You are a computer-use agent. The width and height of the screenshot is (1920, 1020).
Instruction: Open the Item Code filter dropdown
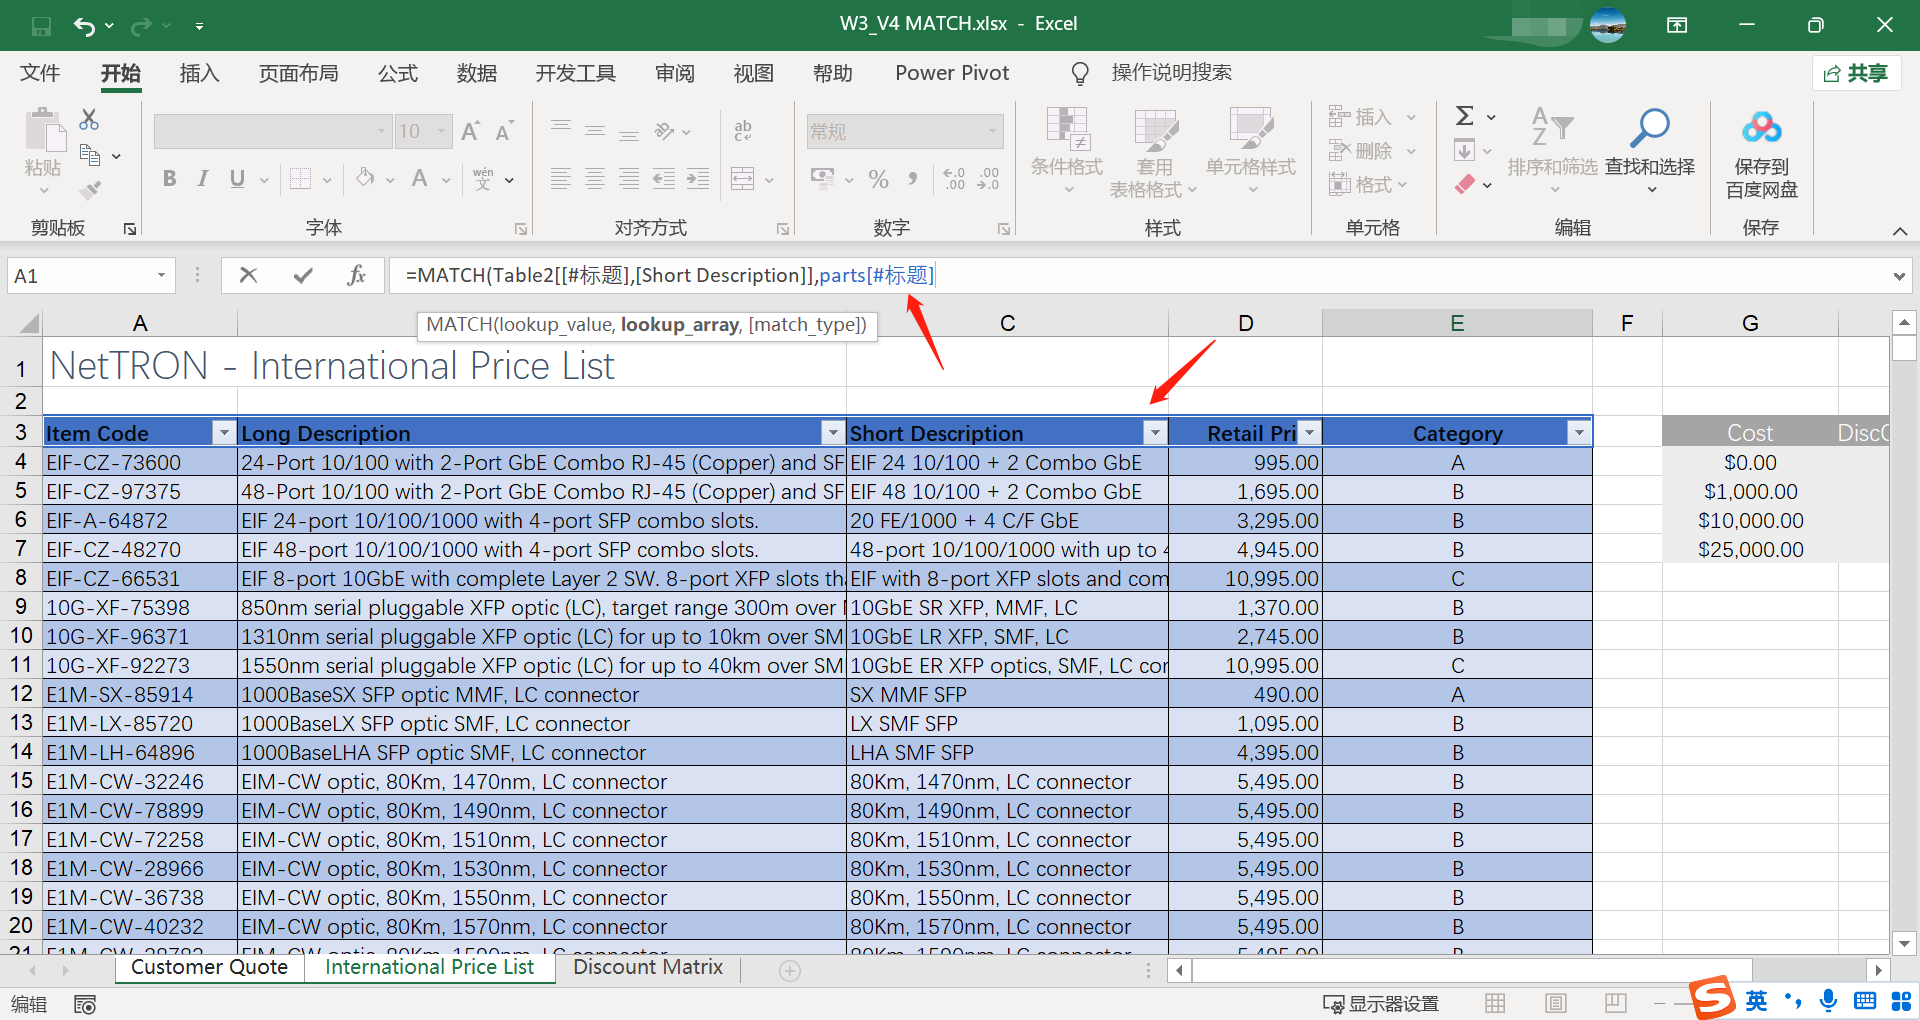click(x=224, y=433)
